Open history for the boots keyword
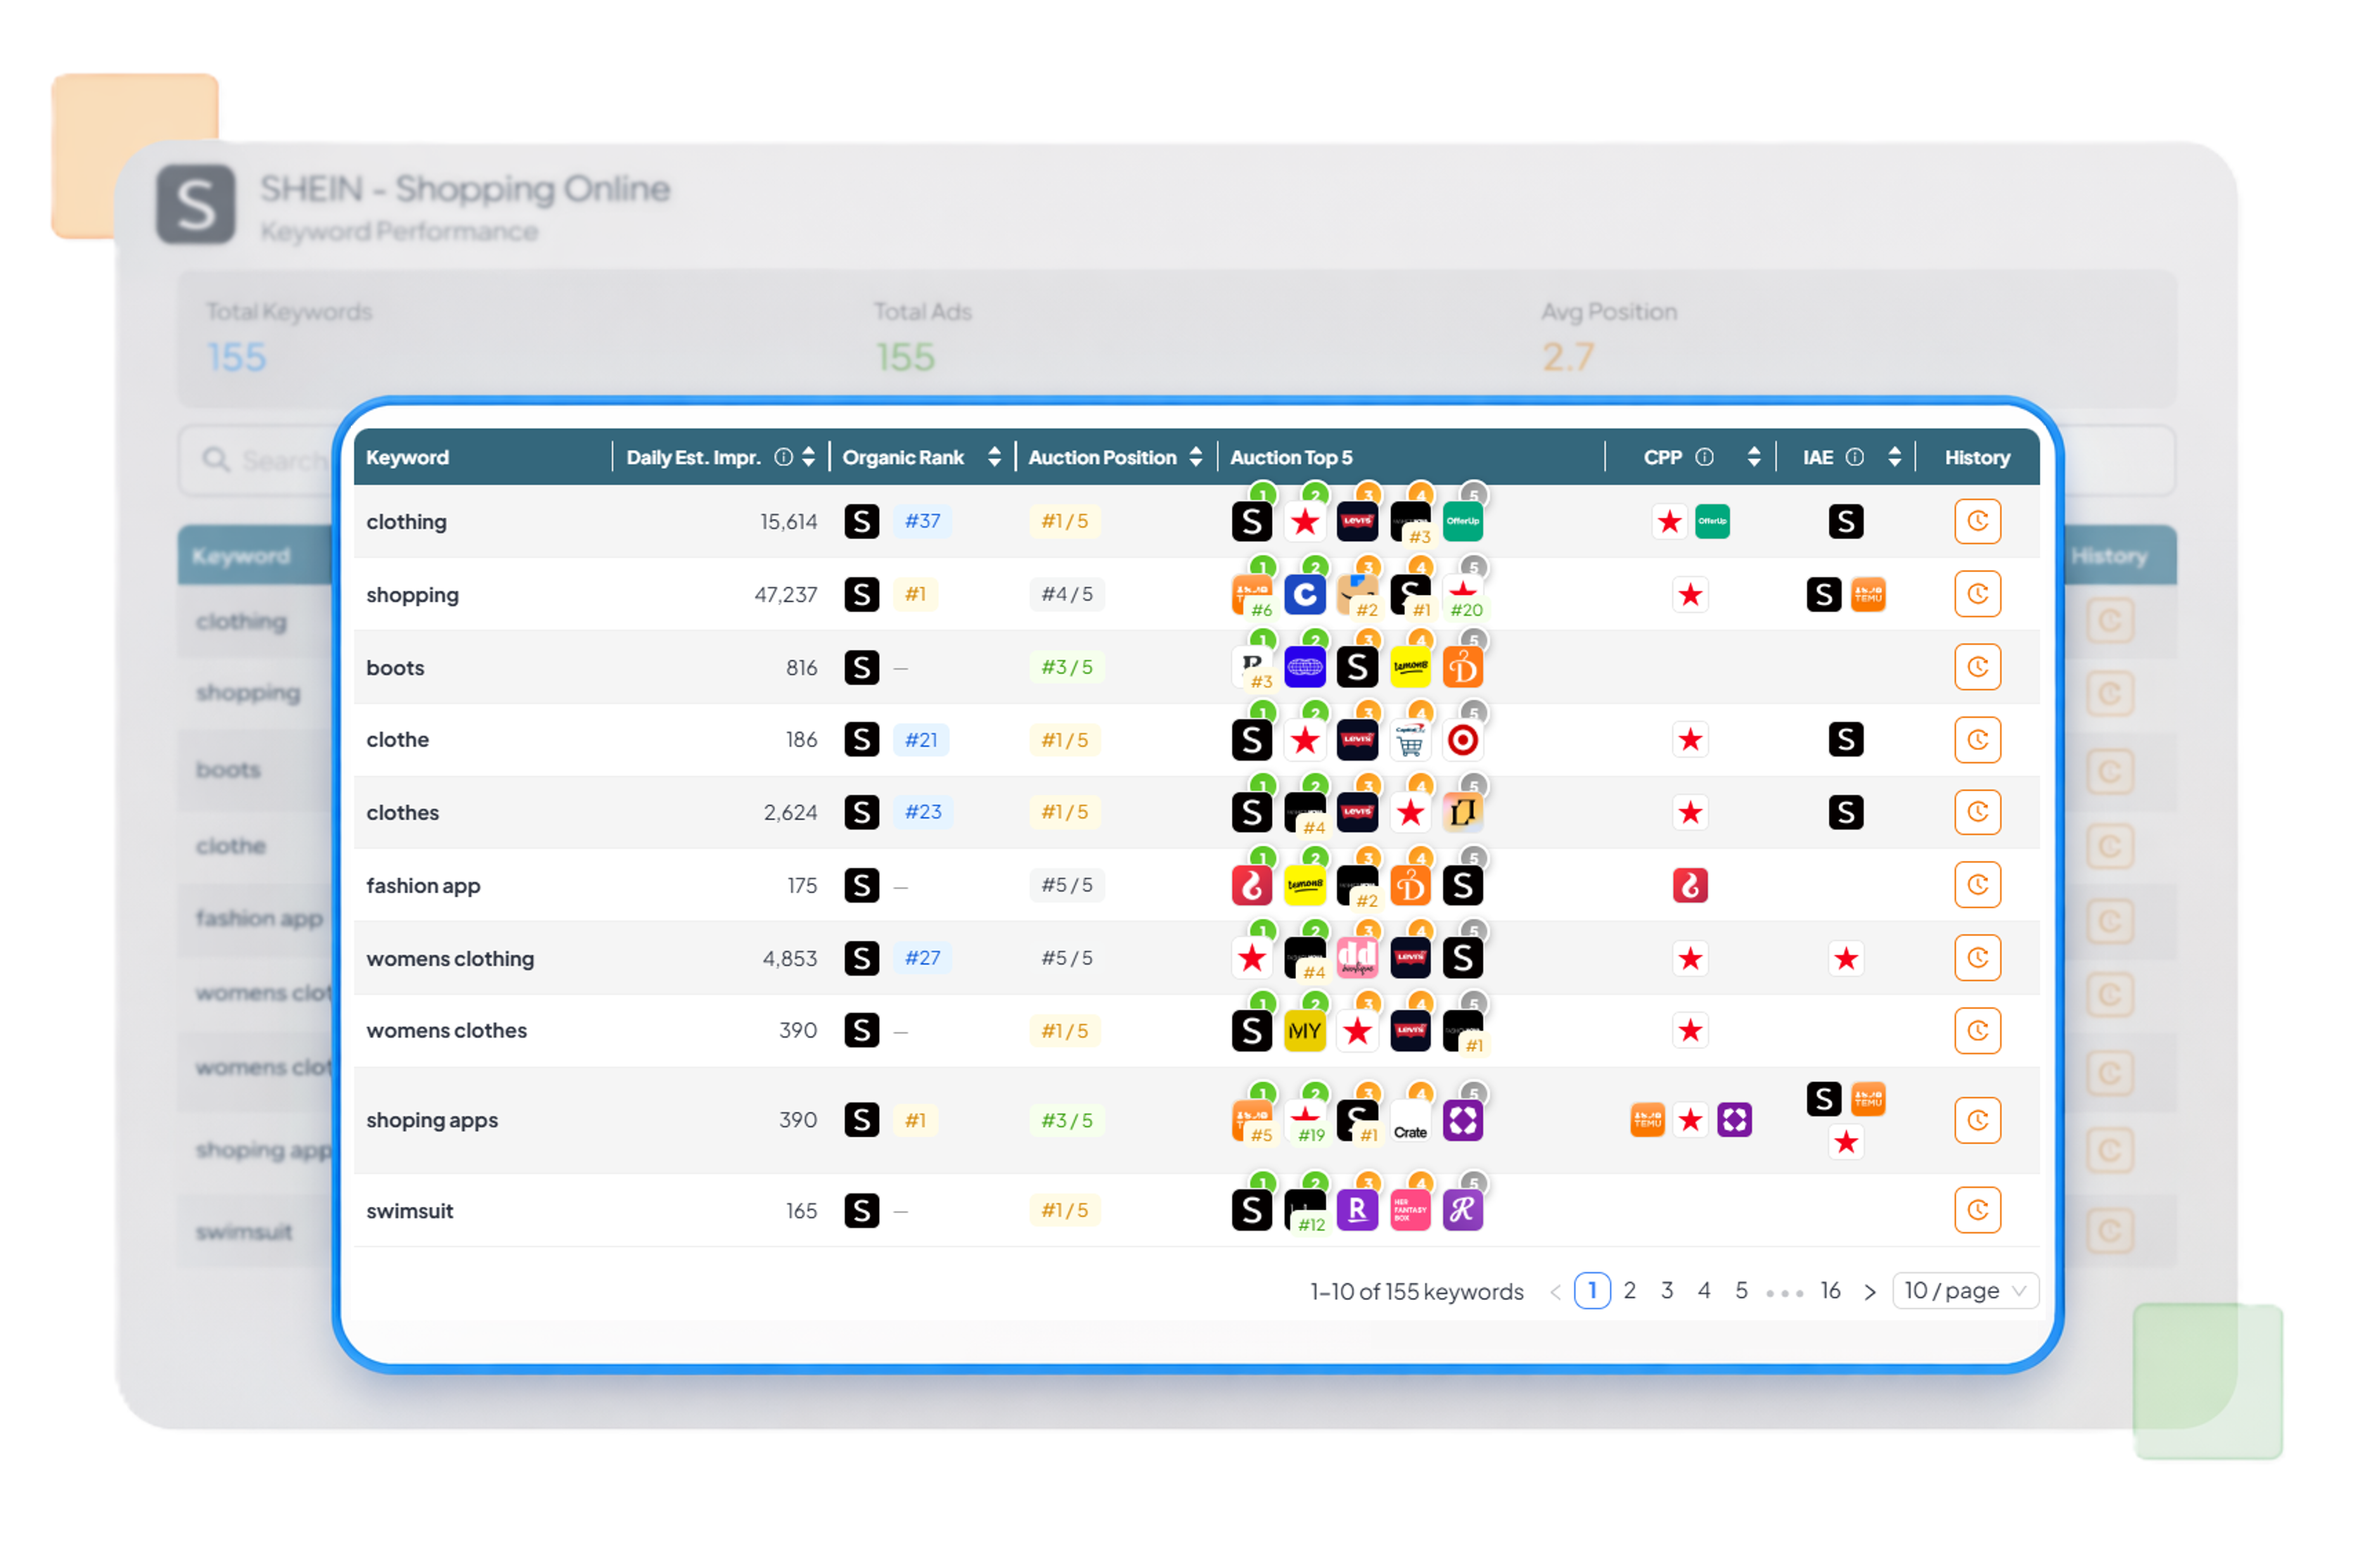This screenshot has width=2353, height=1568. click(1978, 667)
